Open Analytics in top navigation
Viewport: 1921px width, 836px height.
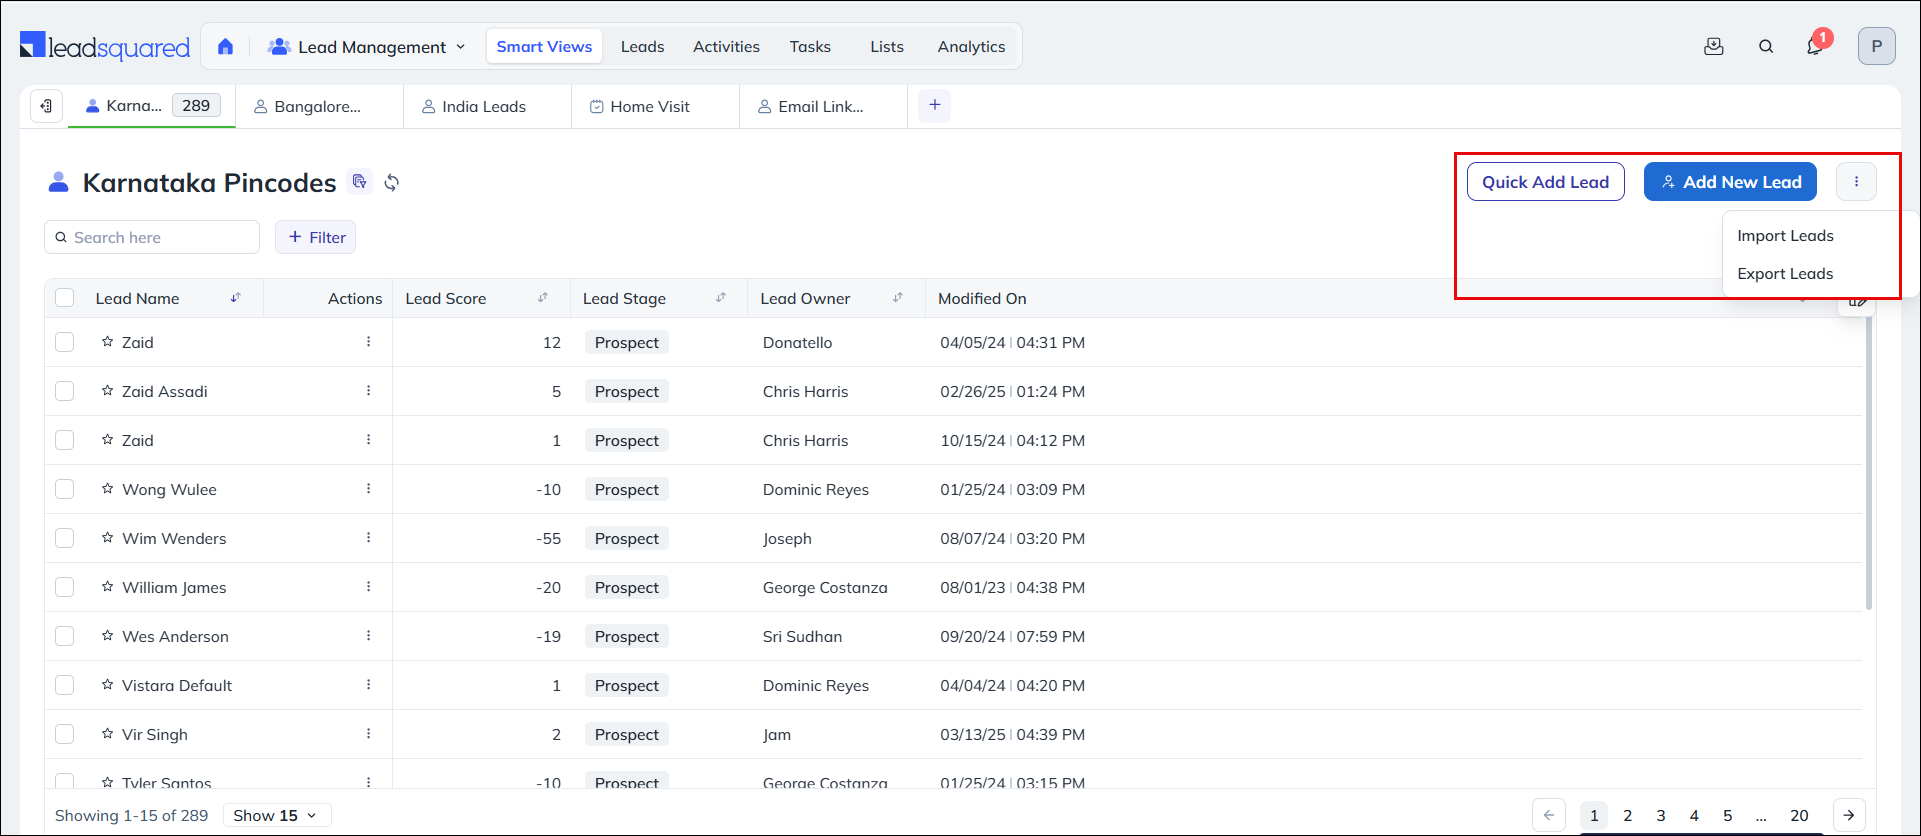[971, 47]
